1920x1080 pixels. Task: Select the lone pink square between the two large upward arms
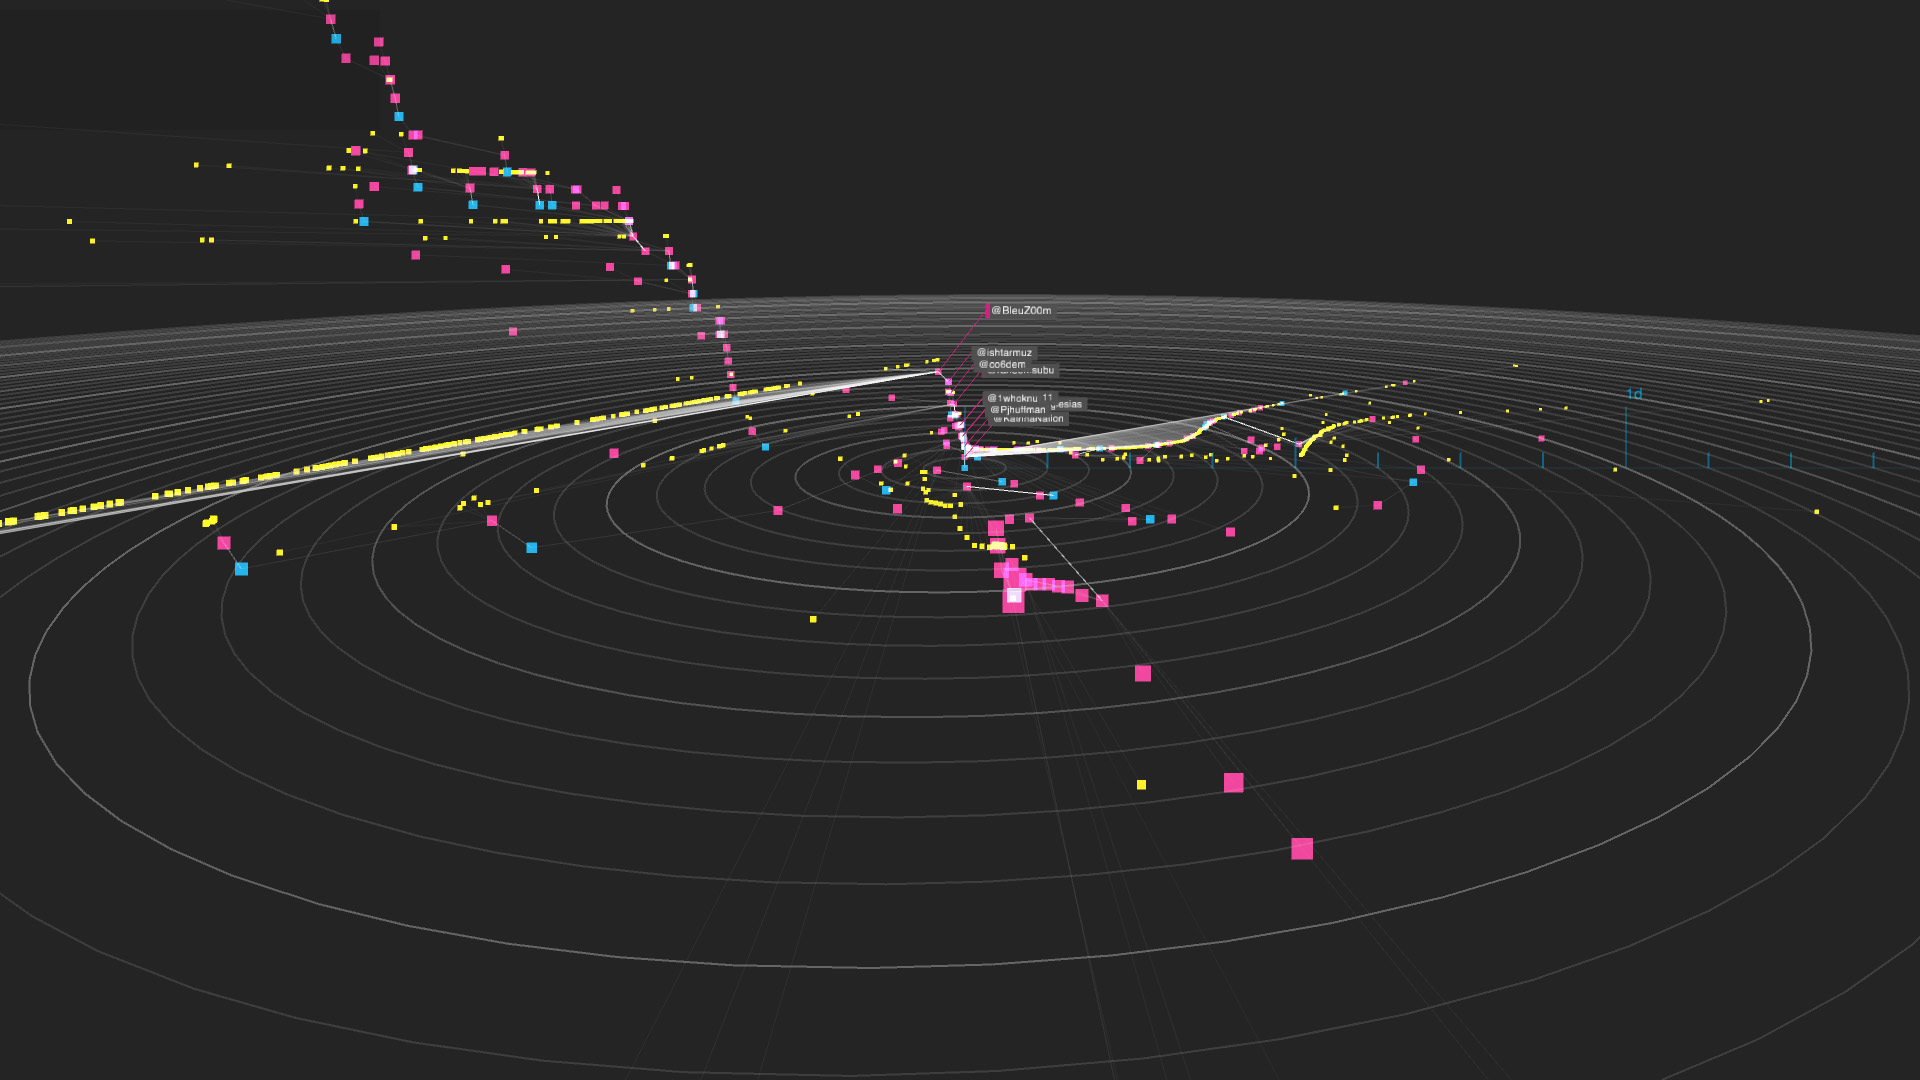point(513,332)
